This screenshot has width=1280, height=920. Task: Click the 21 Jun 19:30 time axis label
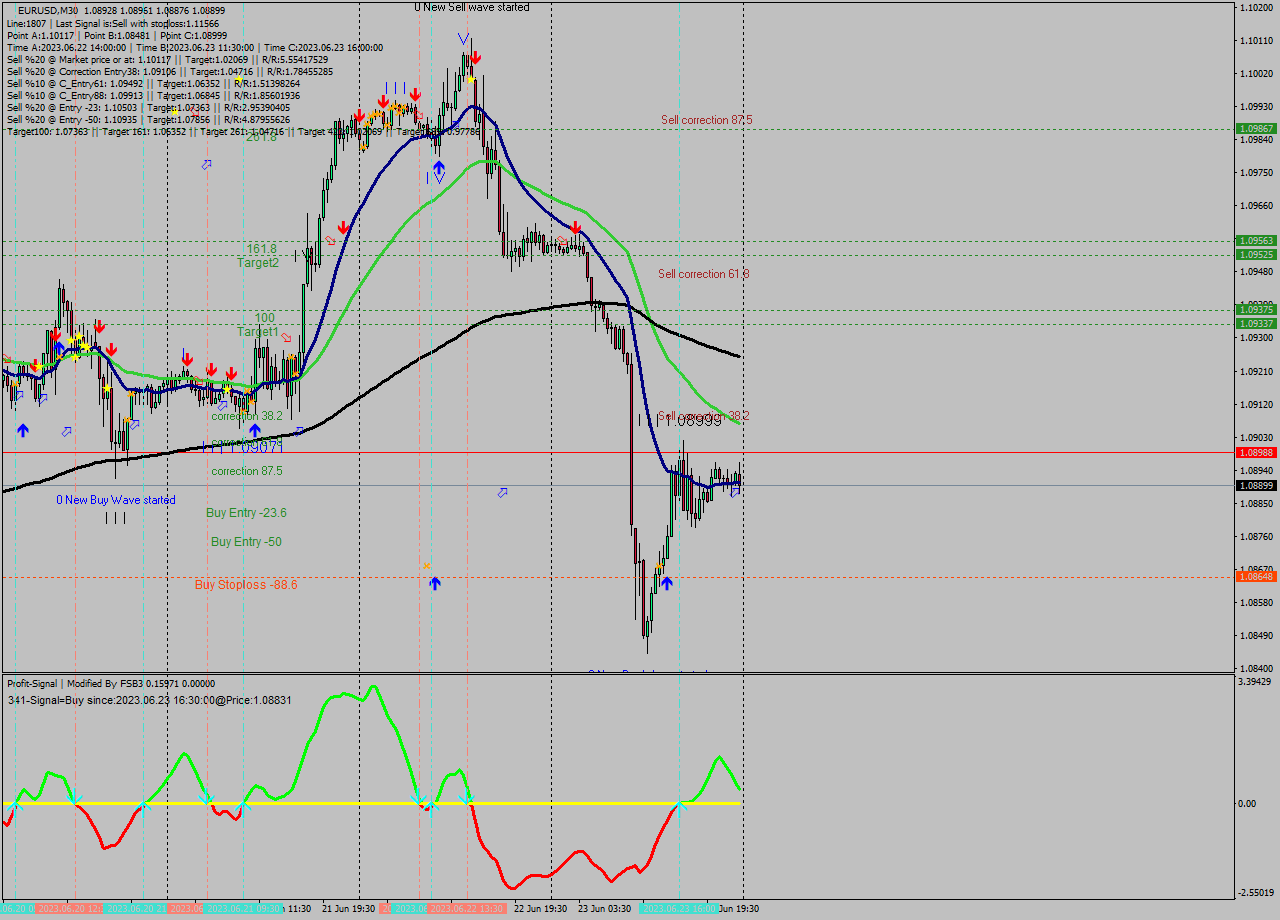click(x=349, y=909)
